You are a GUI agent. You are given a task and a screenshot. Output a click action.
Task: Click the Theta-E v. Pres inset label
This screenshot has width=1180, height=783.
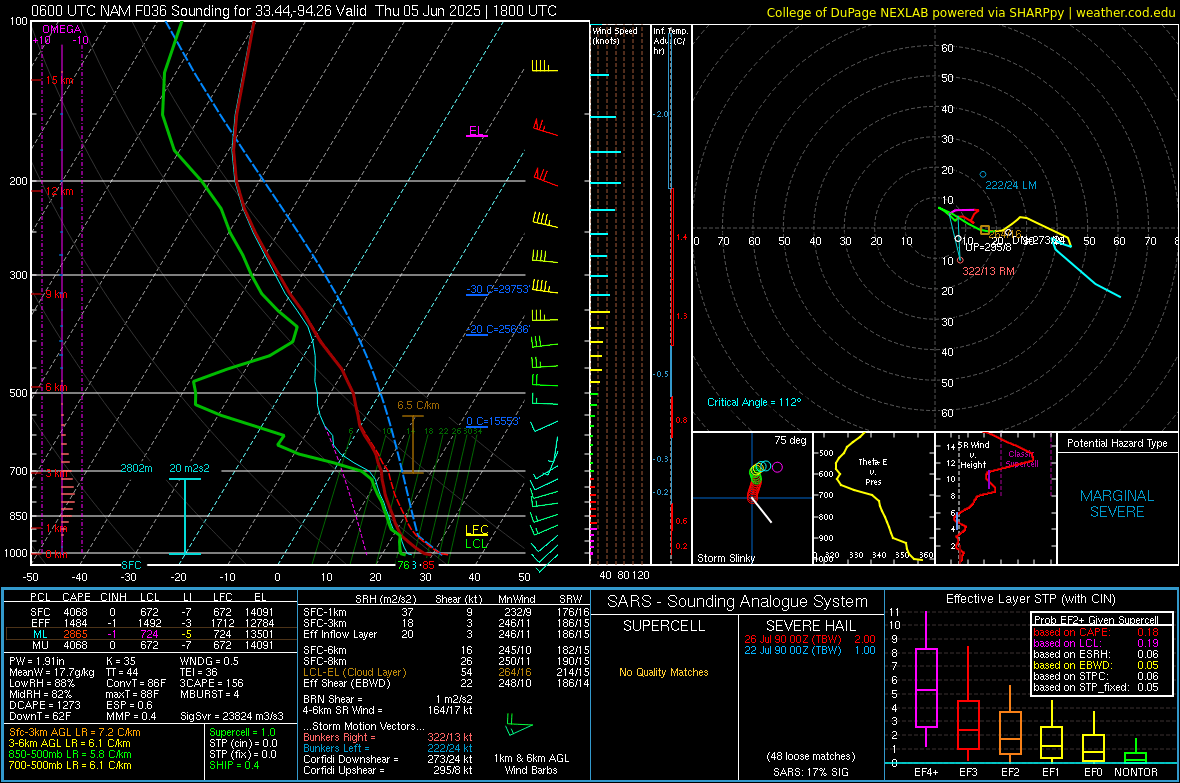point(873,471)
